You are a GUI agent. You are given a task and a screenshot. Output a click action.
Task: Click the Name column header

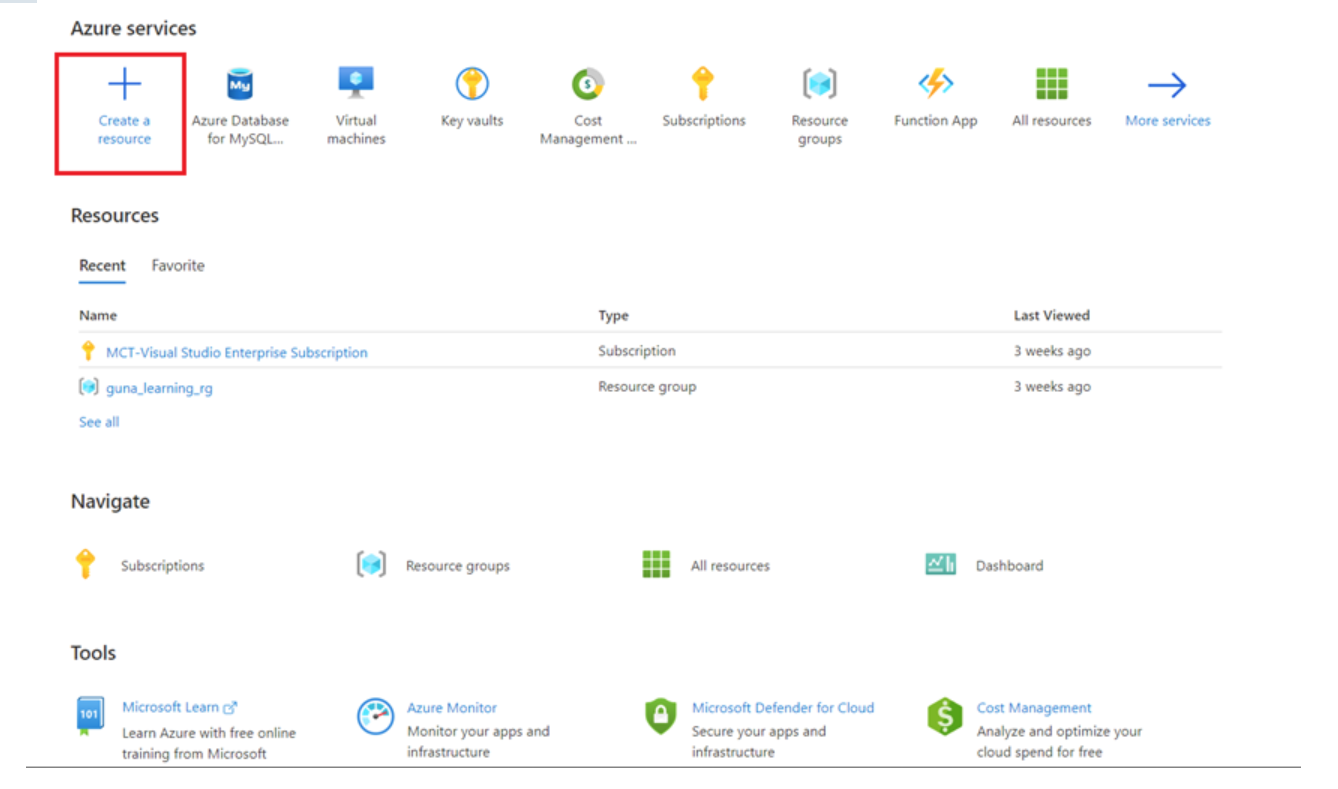98,316
